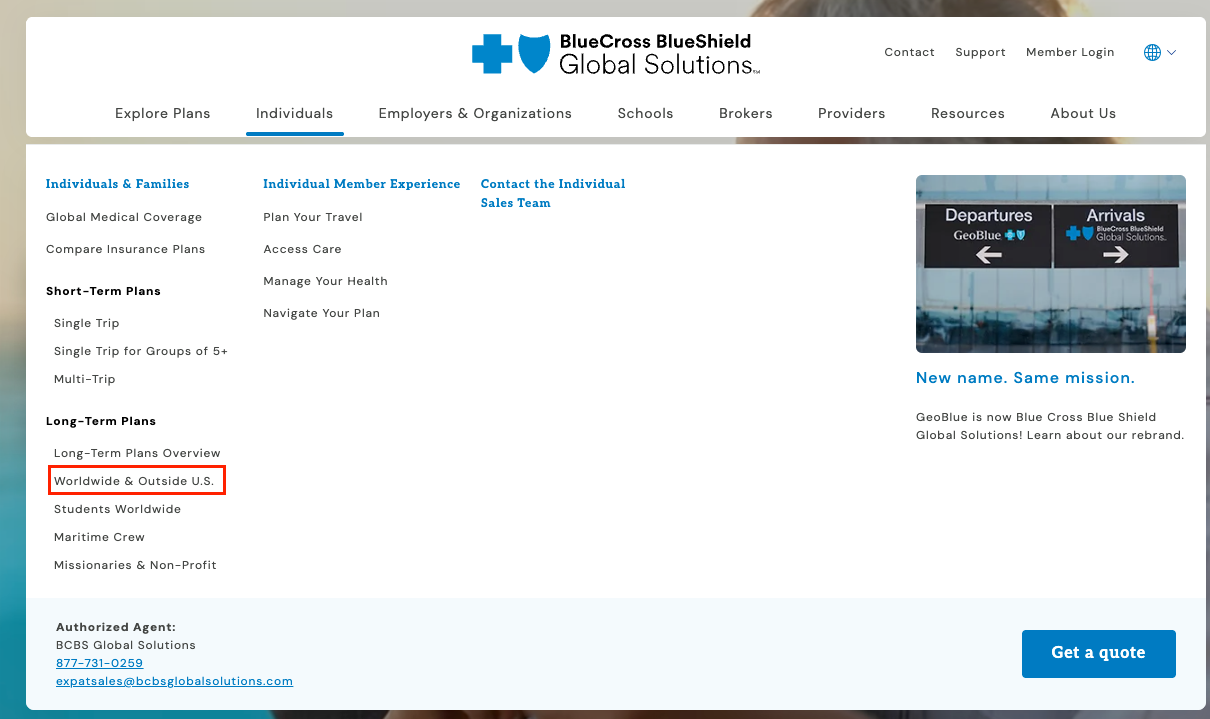
Task: Click the BlueCross BlueShield Global Solutions logo
Action: click(x=616, y=54)
